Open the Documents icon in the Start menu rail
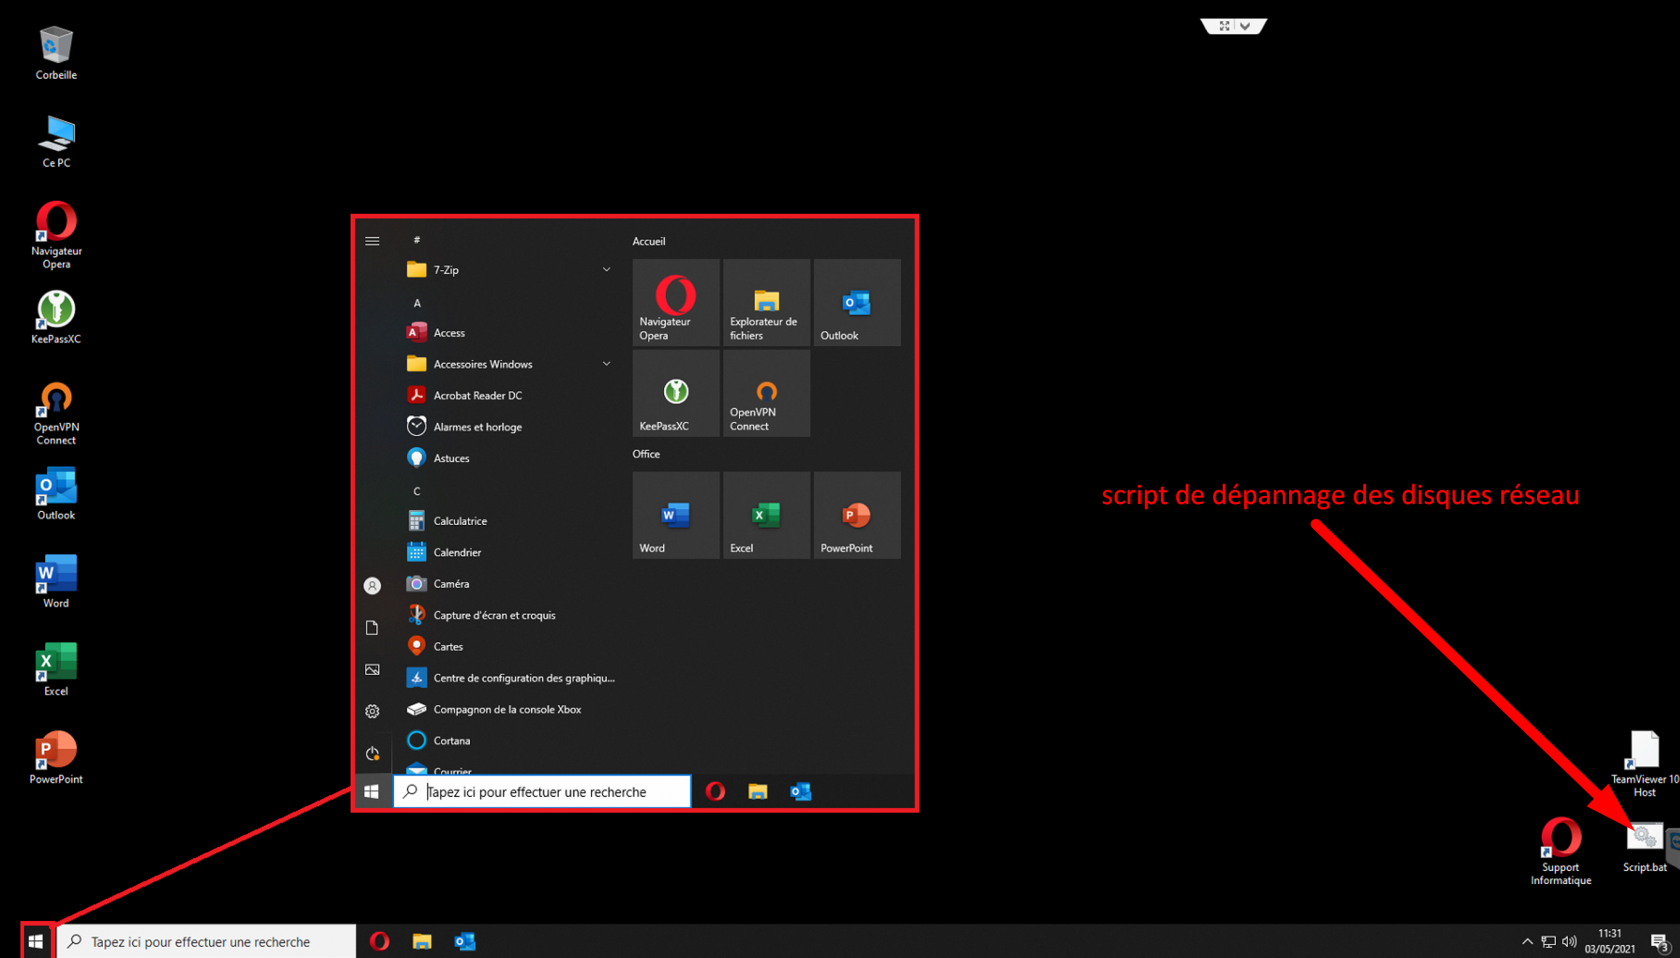This screenshot has height=958, width=1680. click(372, 628)
